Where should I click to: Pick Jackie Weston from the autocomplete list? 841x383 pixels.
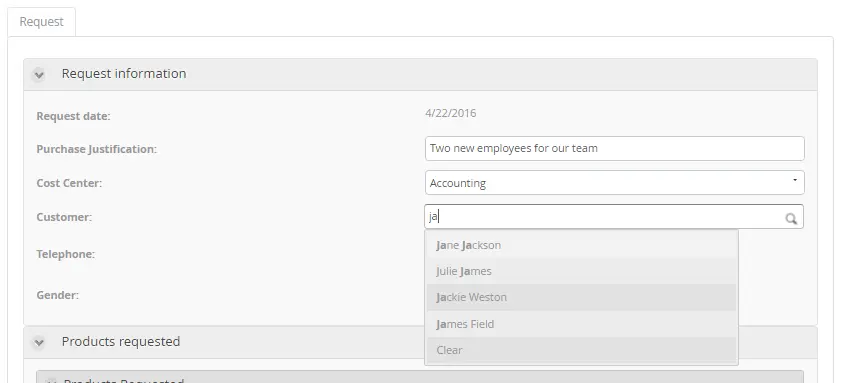581,298
